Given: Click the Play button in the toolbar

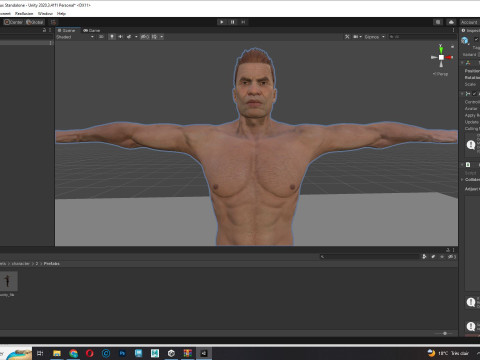Looking at the screenshot, I should (222, 22).
